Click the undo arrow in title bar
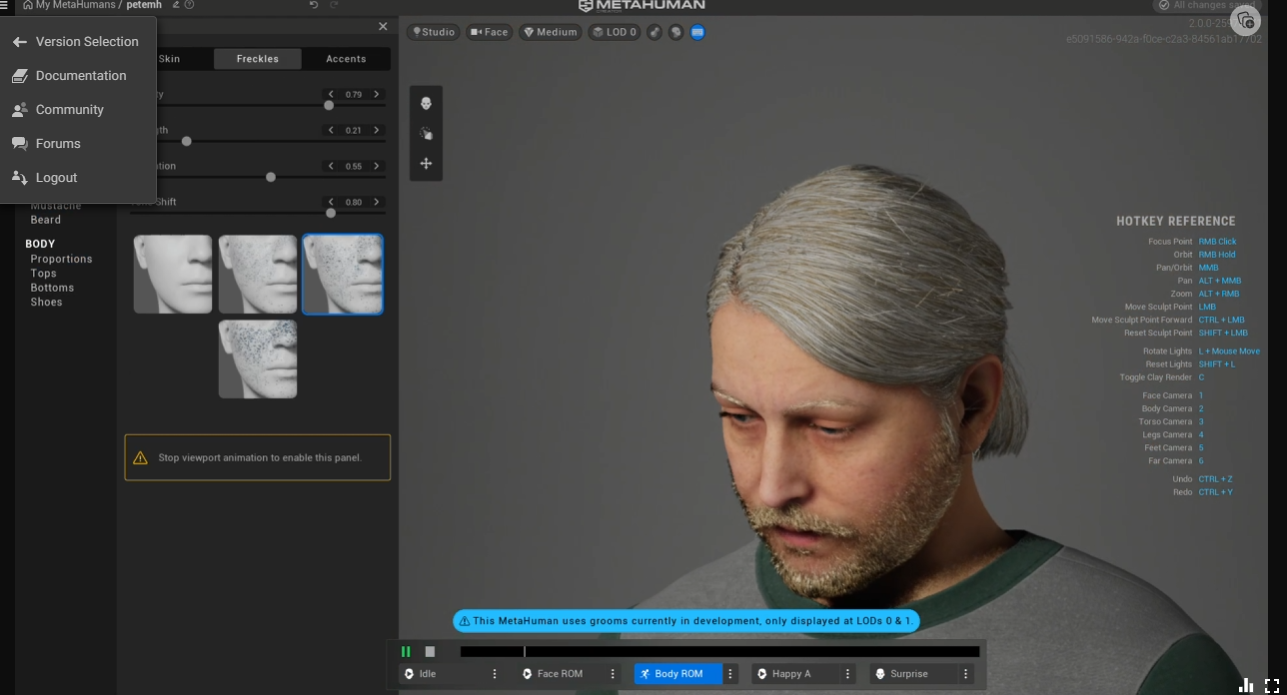 click(x=314, y=5)
